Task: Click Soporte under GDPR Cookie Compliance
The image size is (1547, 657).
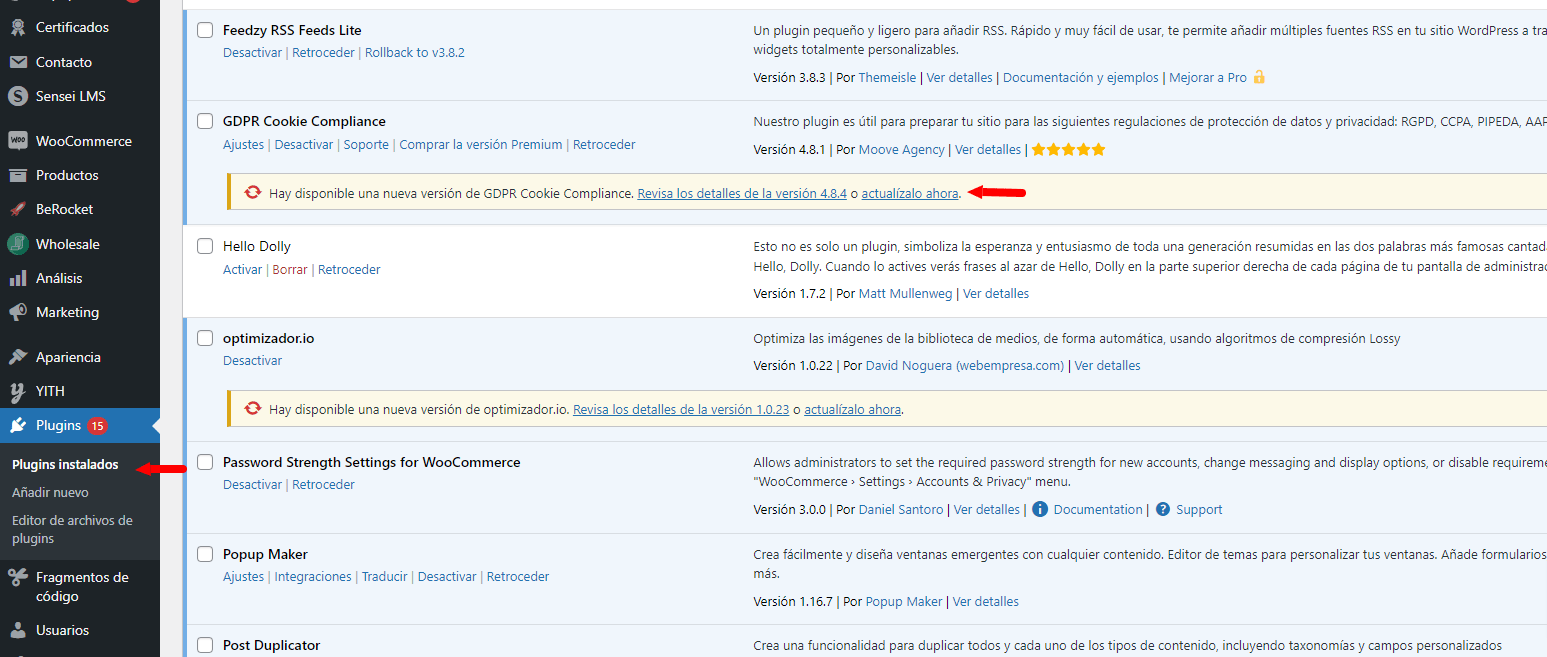Action: [x=366, y=144]
